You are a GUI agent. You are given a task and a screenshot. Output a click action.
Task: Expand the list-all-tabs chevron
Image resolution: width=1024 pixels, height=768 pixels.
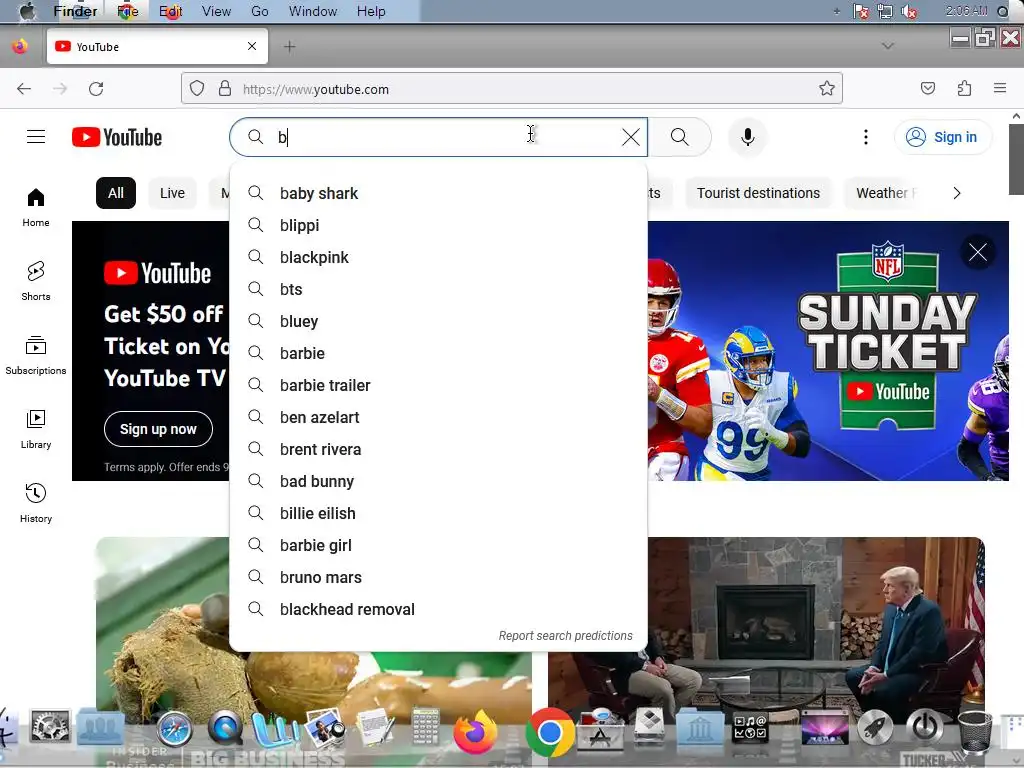tap(888, 46)
